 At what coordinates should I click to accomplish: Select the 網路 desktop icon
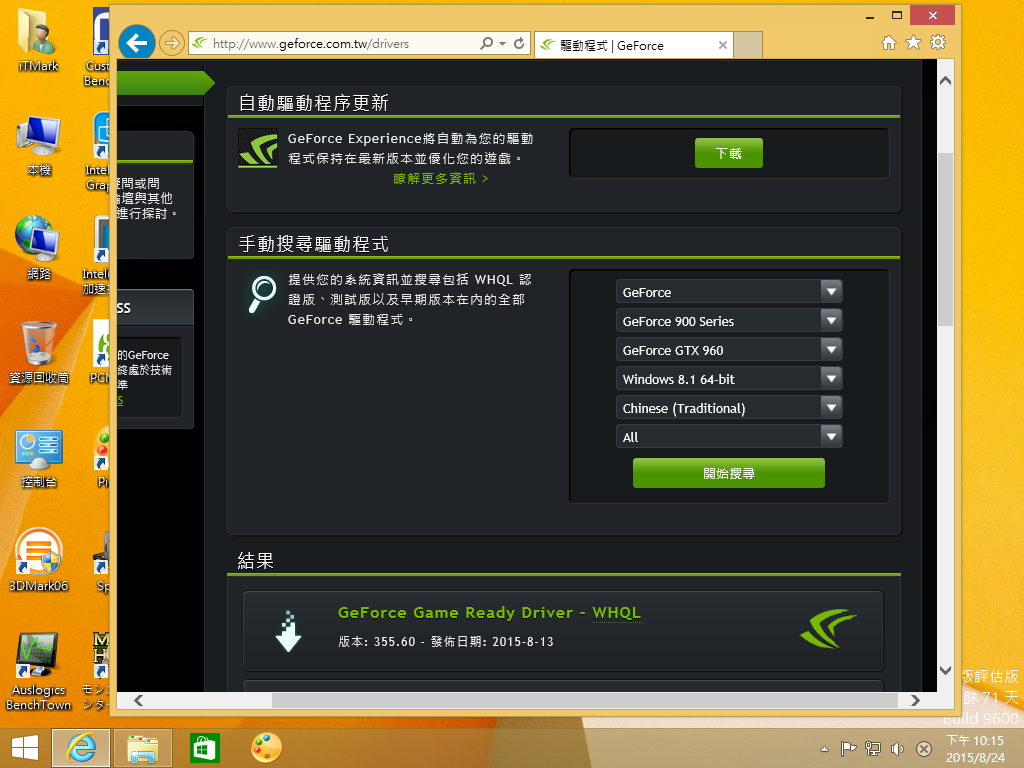point(38,249)
